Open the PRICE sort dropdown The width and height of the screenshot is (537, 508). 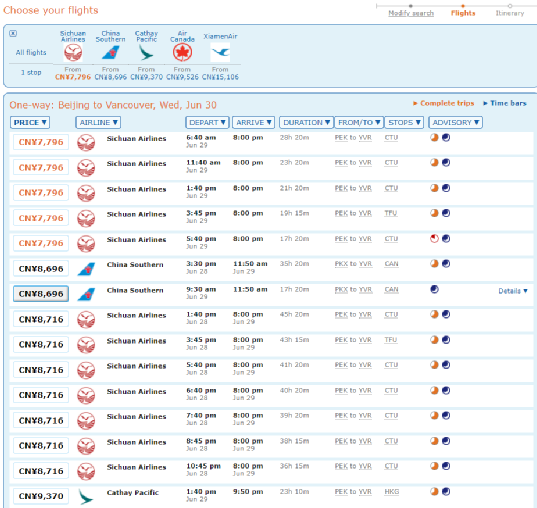click(30, 122)
